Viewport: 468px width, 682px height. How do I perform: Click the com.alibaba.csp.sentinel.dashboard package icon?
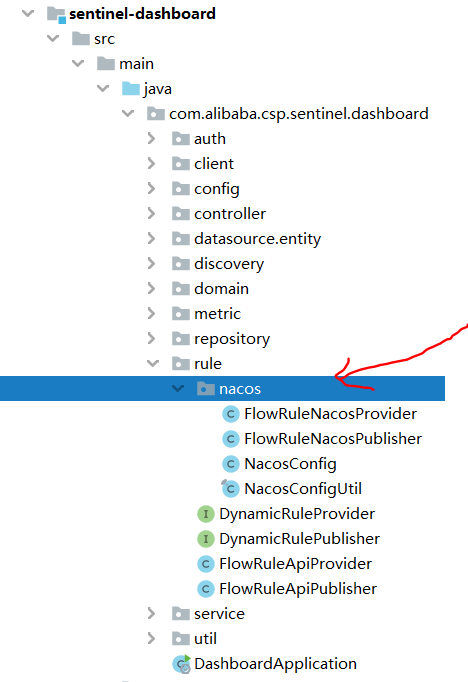[156, 114]
